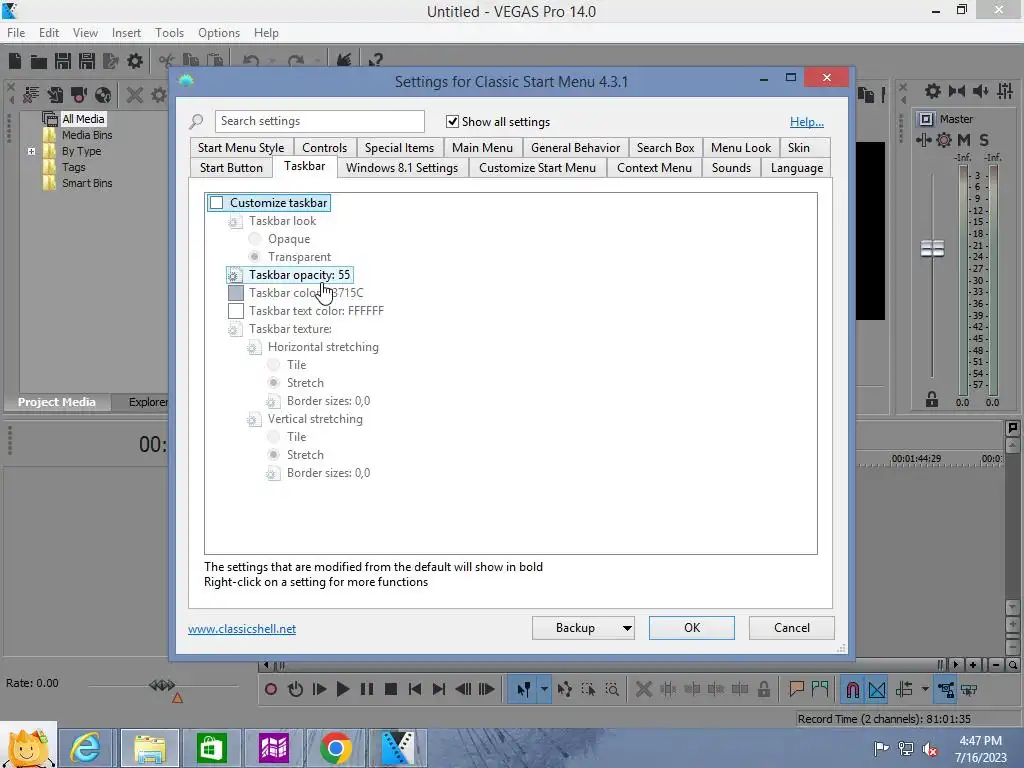The height and width of the screenshot is (768, 1024).
Task: Switch to Windows 8.1 Settings tab
Action: pos(402,168)
